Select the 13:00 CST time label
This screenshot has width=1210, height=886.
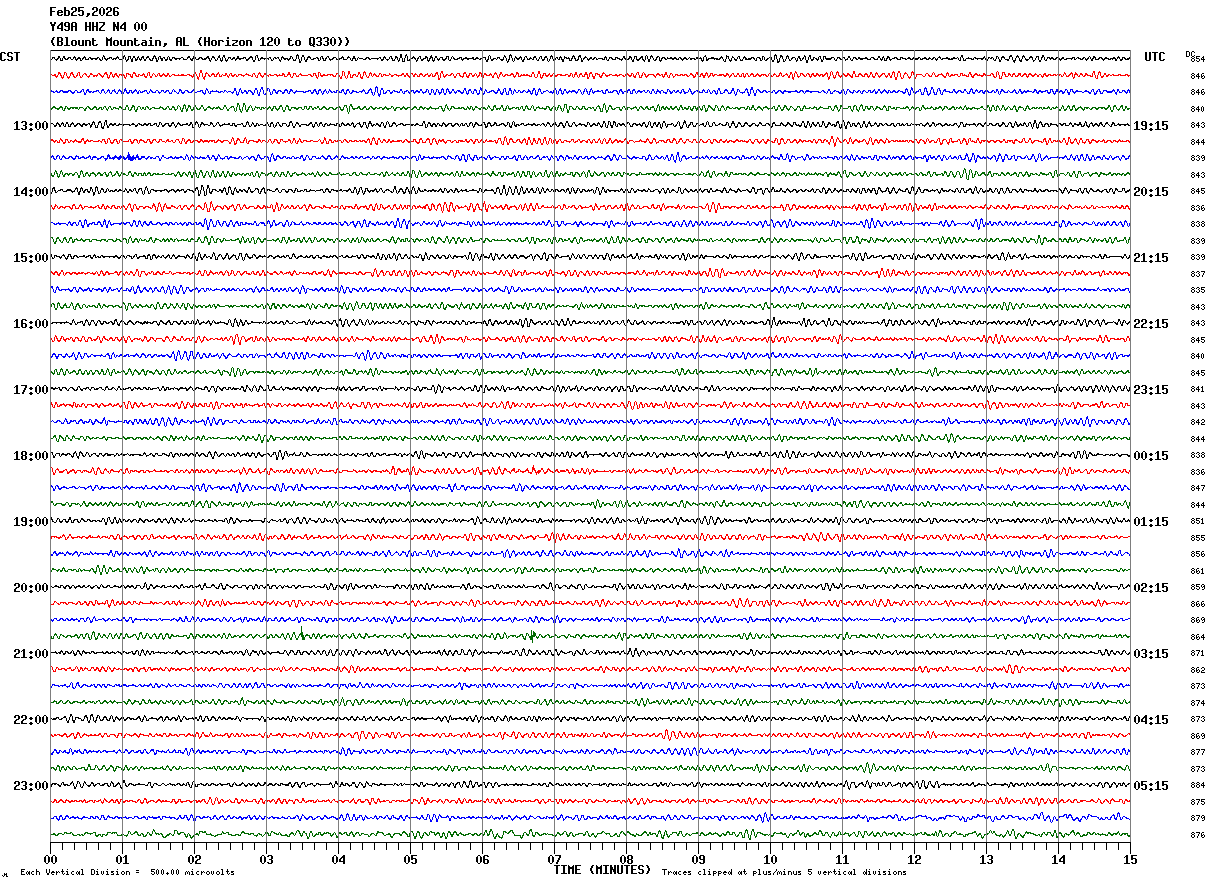tap(30, 126)
